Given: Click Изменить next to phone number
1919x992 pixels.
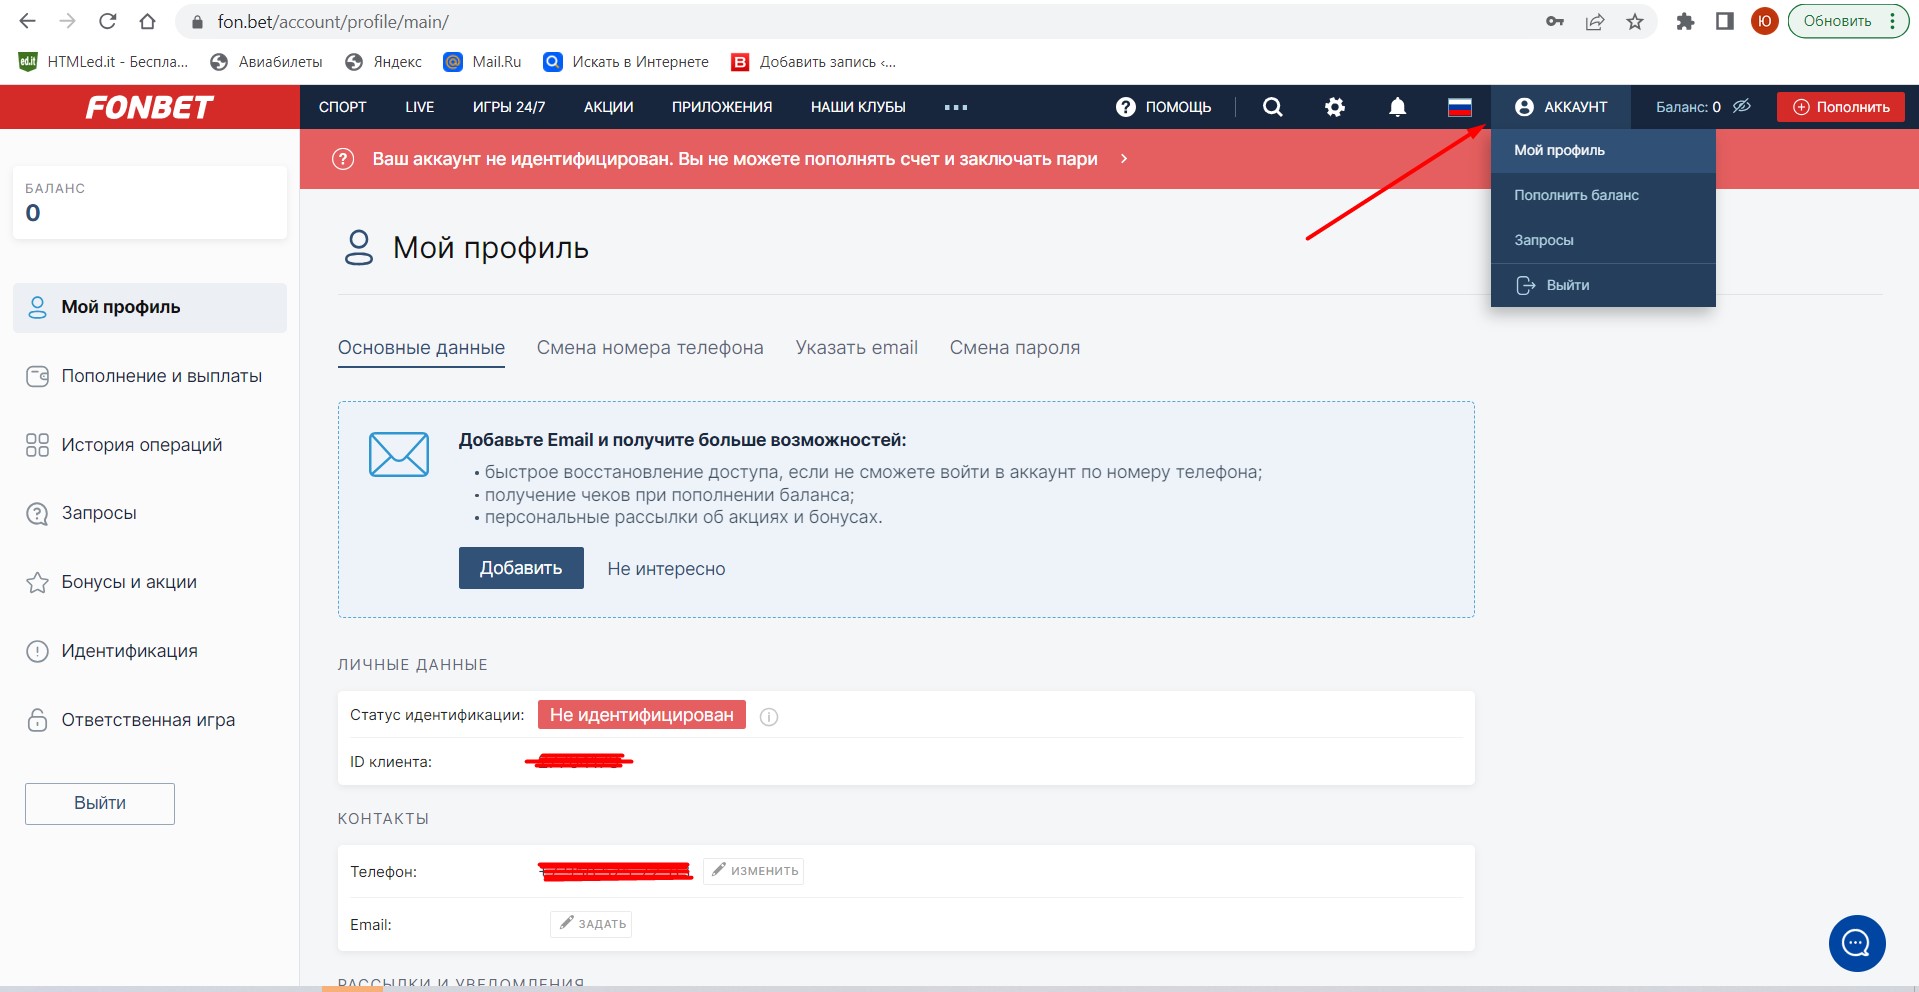Looking at the screenshot, I should (754, 871).
